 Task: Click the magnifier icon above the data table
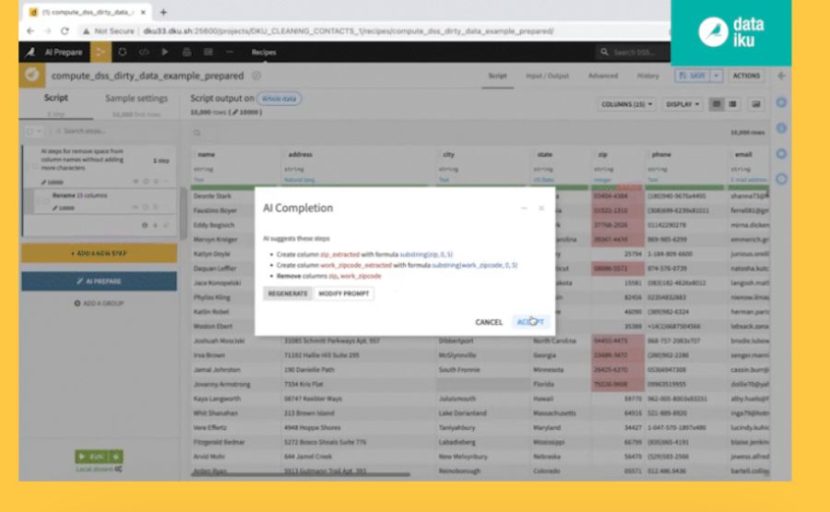click(x=197, y=132)
